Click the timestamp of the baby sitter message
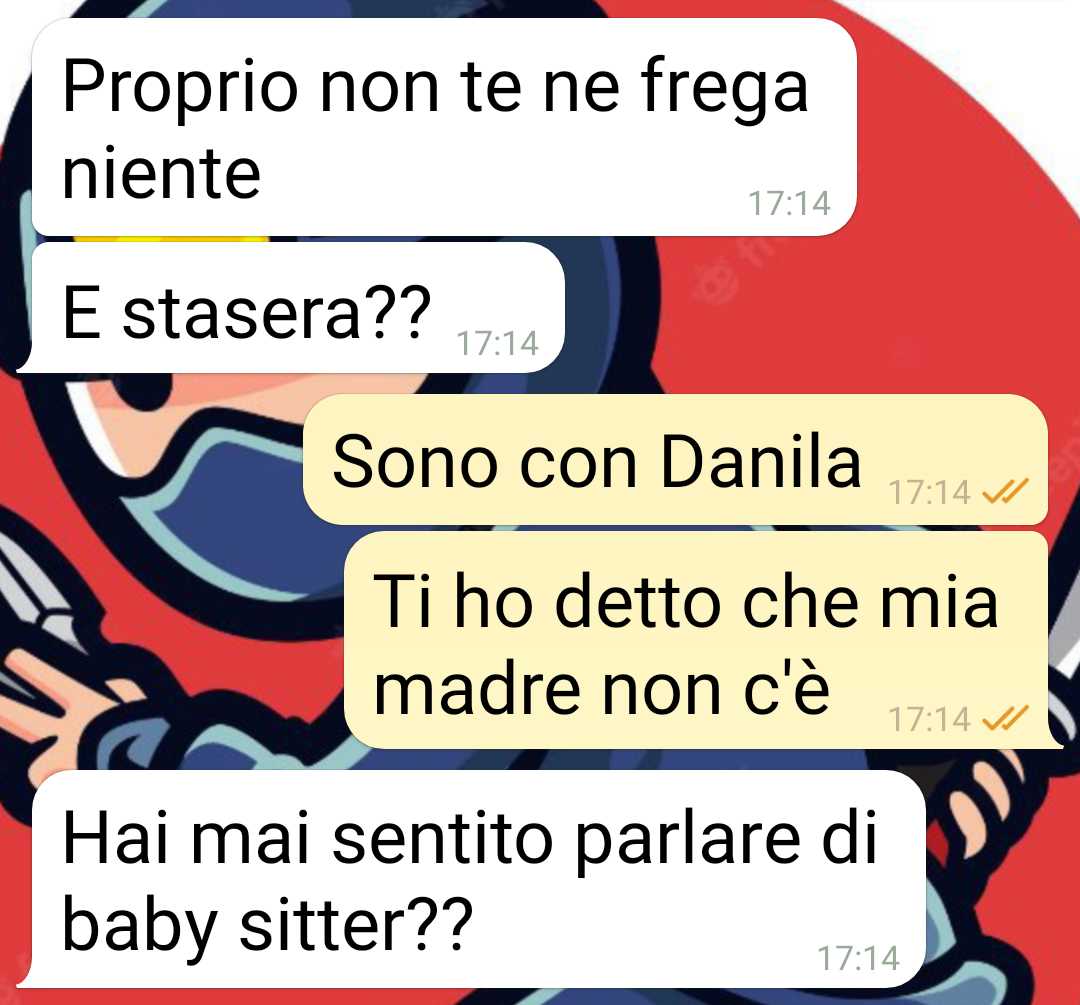Screen dimensions: 1080x1005 coord(858,958)
